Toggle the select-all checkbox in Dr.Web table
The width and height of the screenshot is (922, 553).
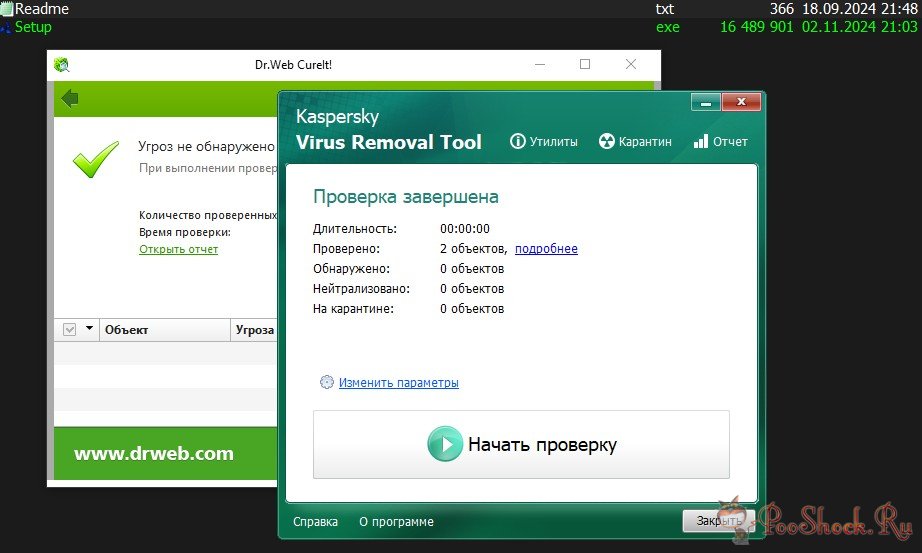69,329
